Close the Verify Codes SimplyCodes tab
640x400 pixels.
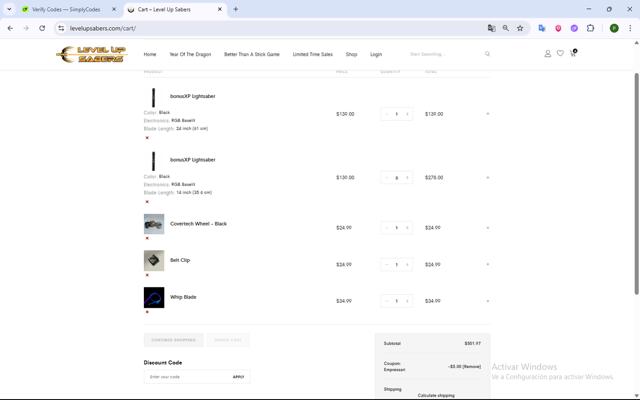(114, 9)
